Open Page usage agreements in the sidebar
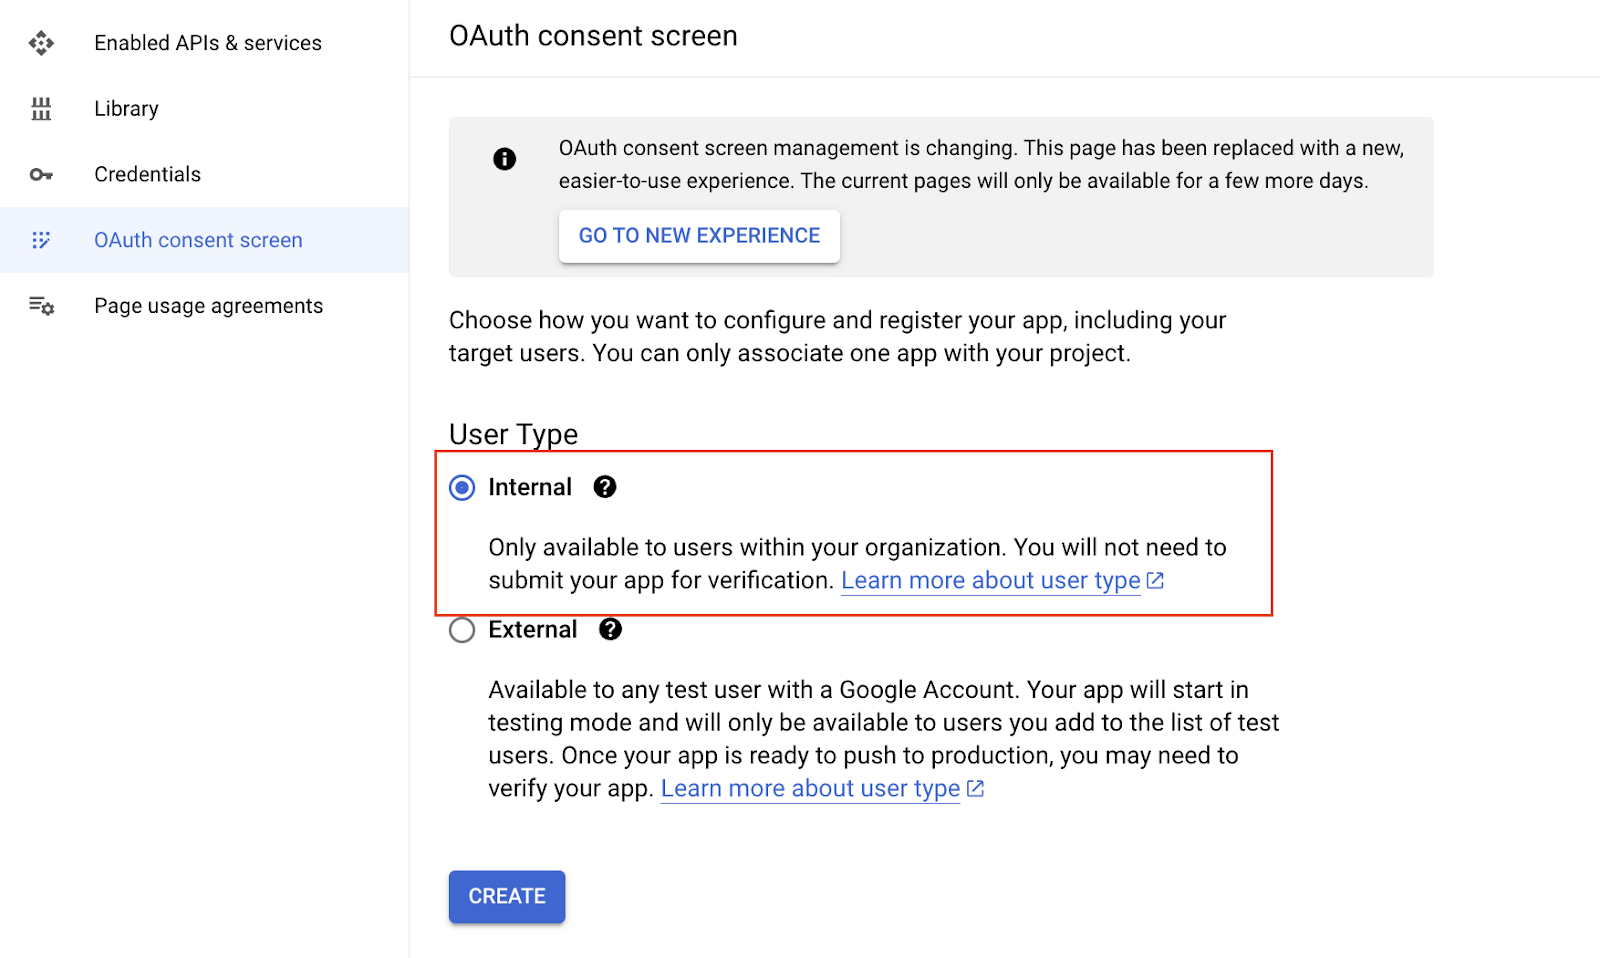This screenshot has width=1600, height=958. [208, 306]
